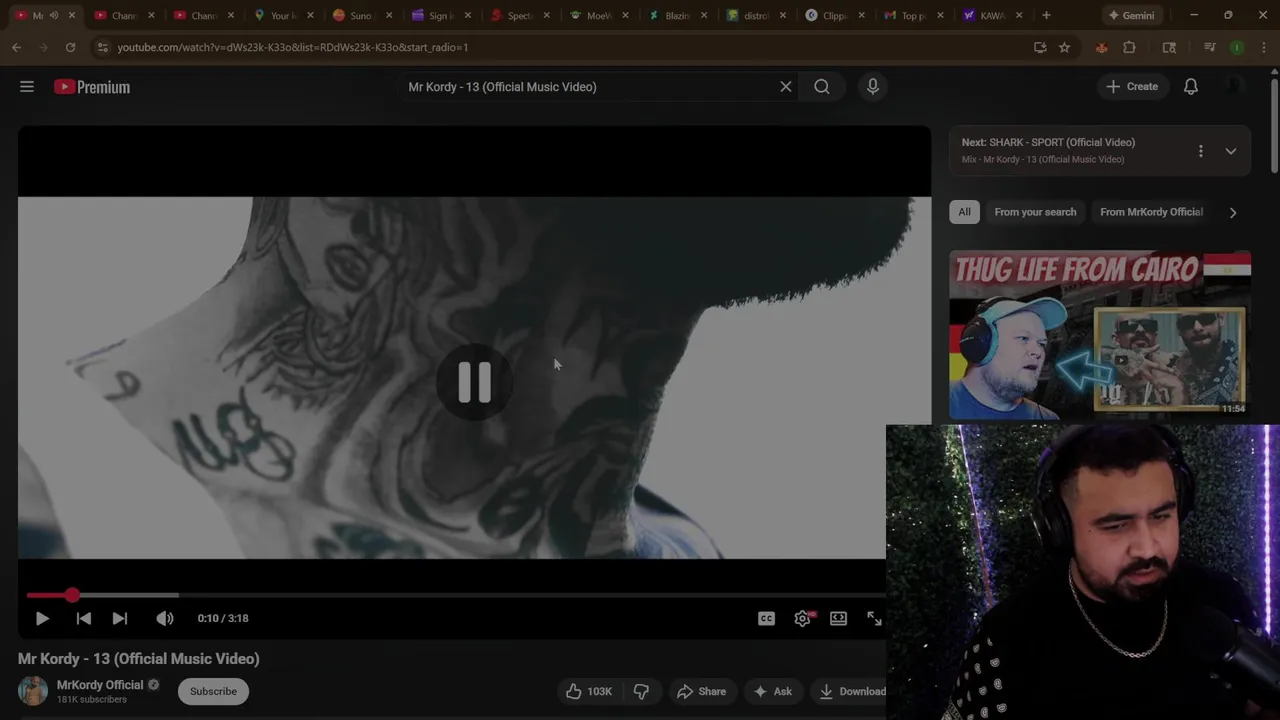This screenshot has height=720, width=1280.
Task: Open the YouTube hamburger guide menu
Action: 27,87
